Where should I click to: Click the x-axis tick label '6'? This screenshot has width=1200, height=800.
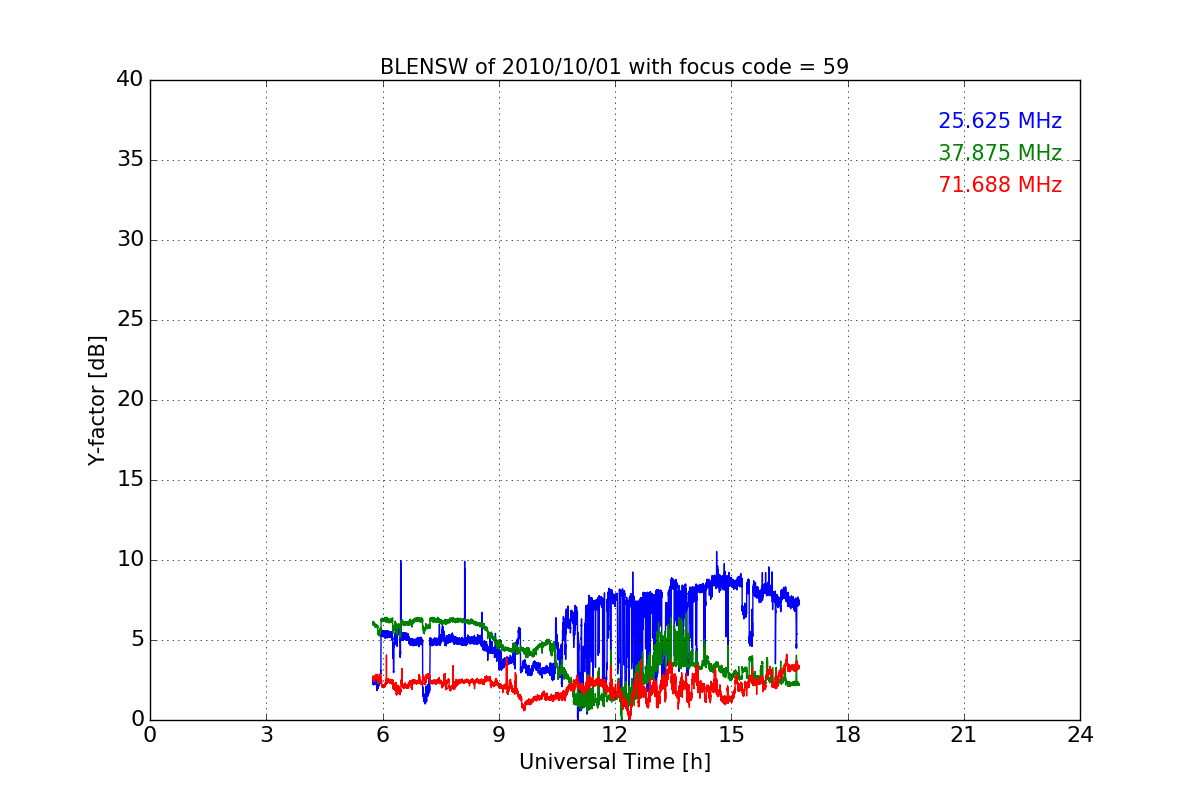pyautogui.click(x=383, y=735)
